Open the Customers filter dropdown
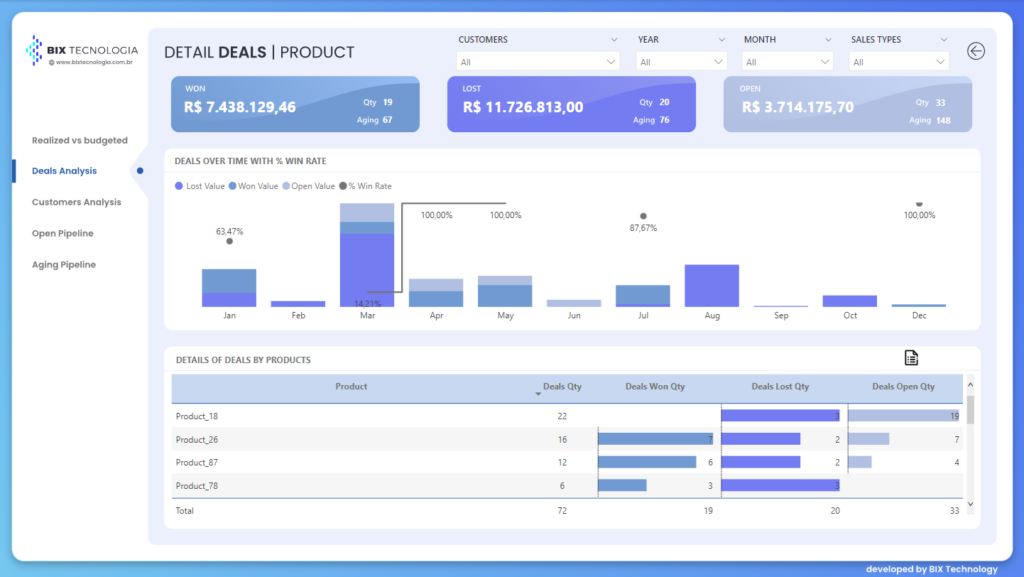 tap(538, 62)
